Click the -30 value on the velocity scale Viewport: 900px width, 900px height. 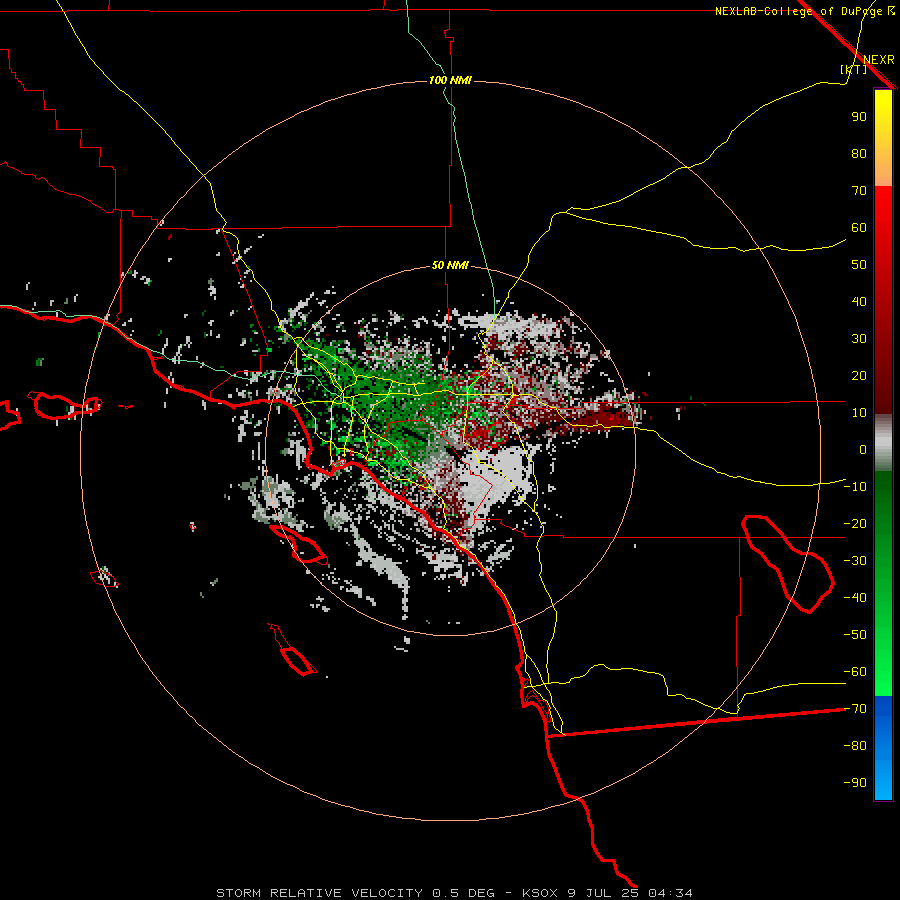click(x=855, y=561)
